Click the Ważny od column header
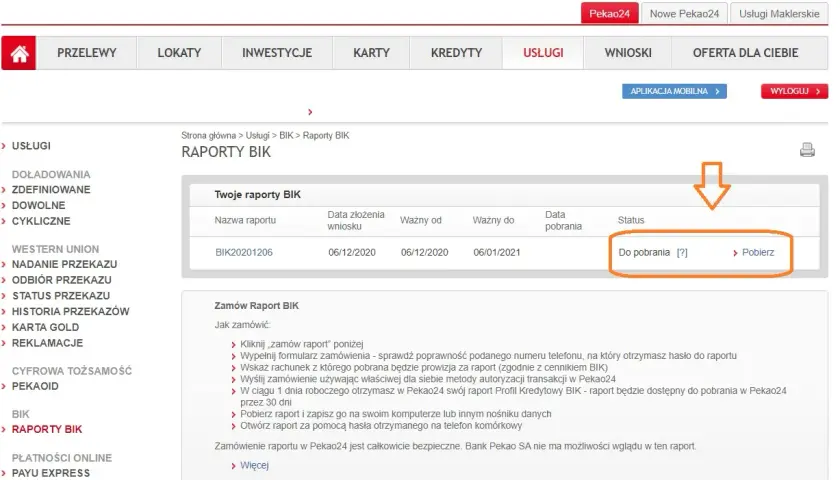This screenshot has height=480, width=840. (x=421, y=220)
